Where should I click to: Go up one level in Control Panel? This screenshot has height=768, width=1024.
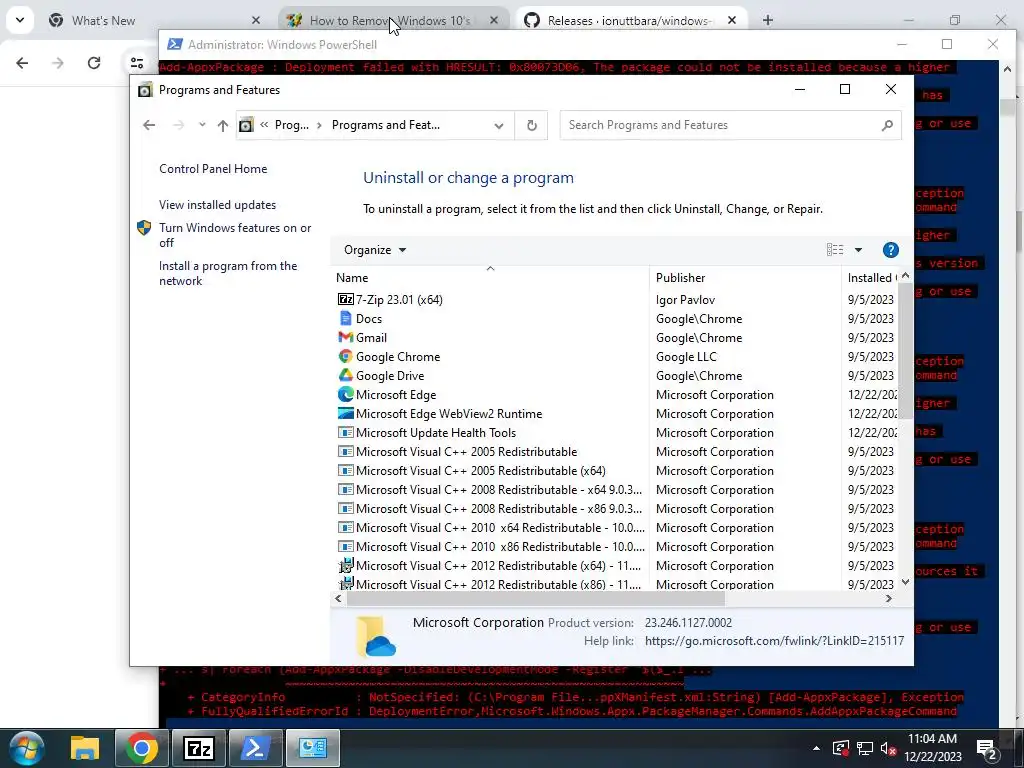[223, 125]
